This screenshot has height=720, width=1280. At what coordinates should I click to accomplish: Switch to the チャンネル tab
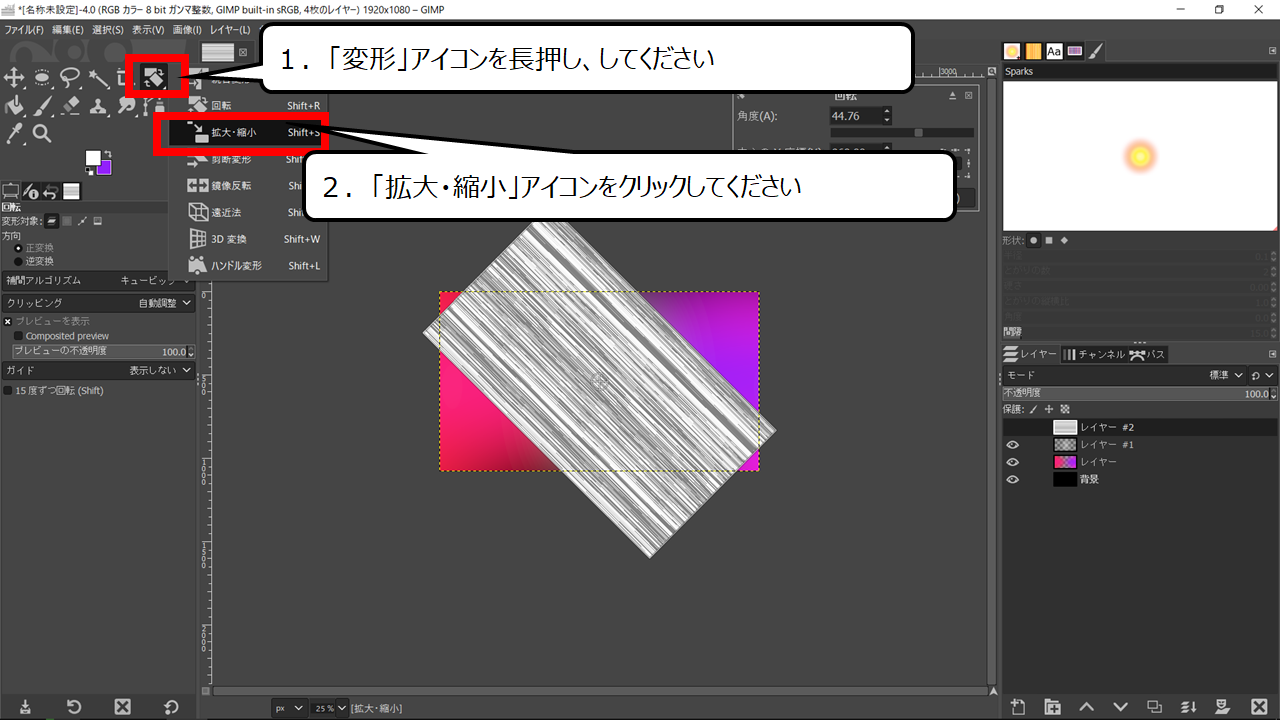[1094, 354]
